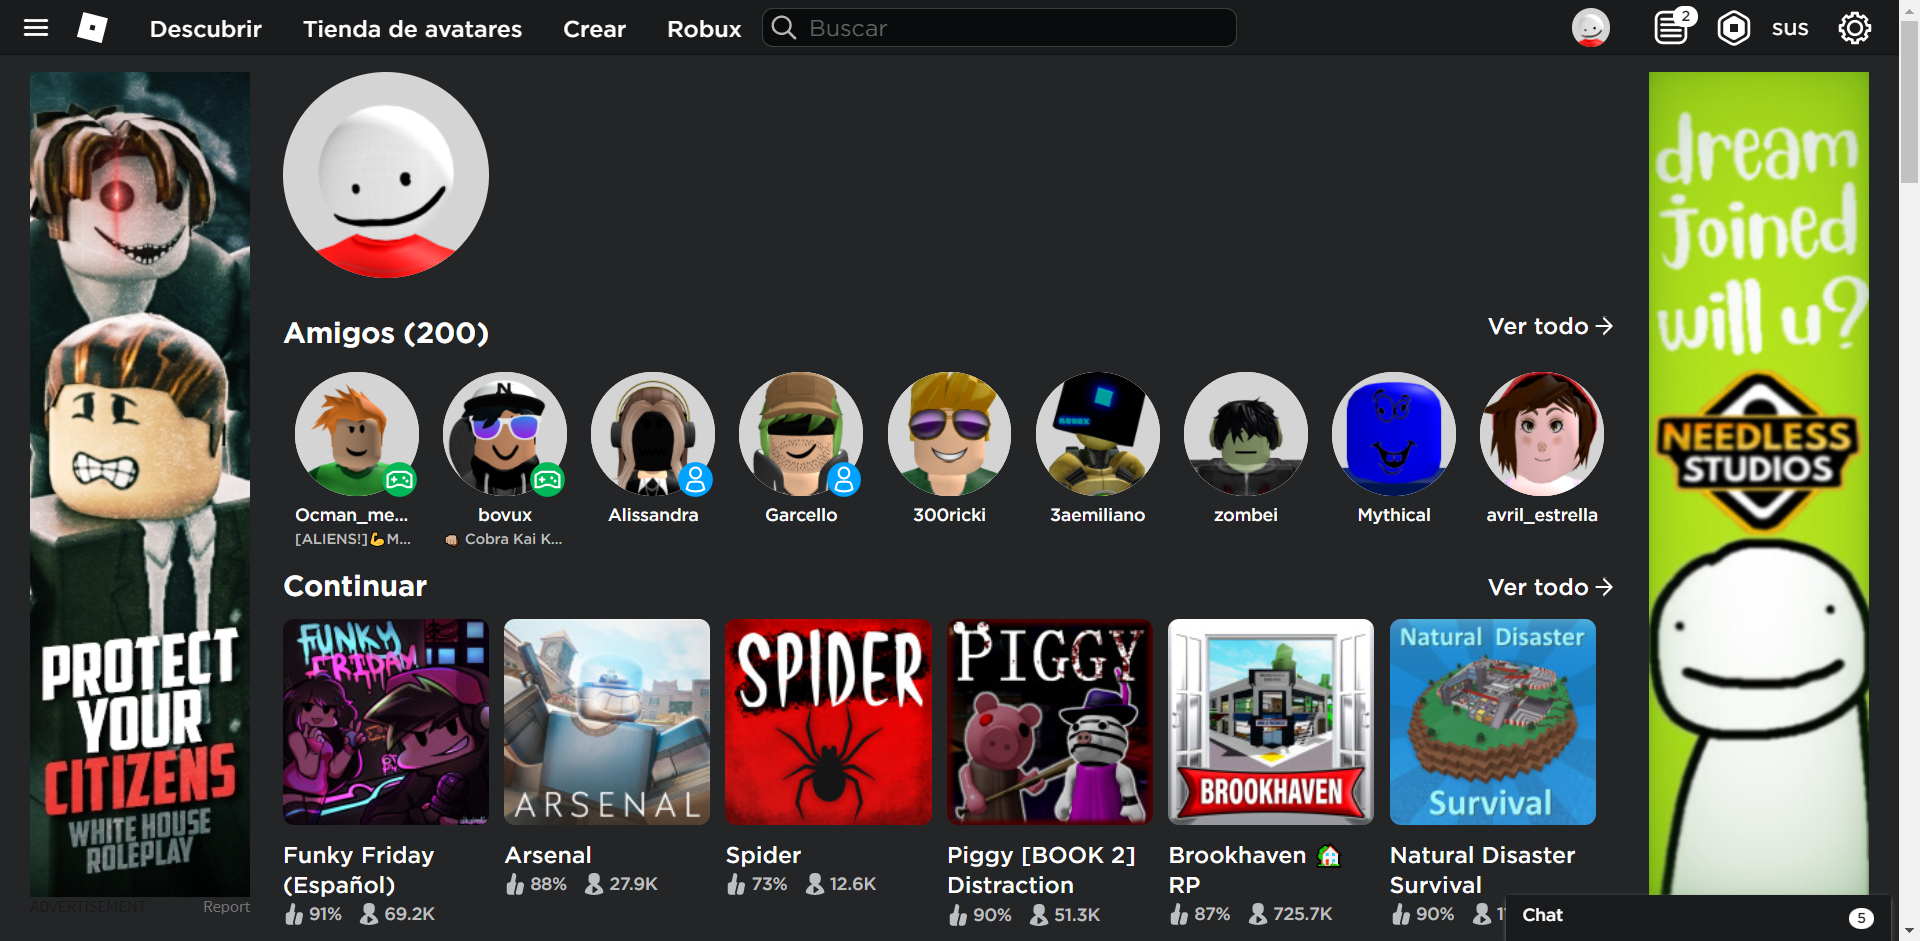This screenshot has height=941, width=1920.
Task: Click the Needless Studios ad banner
Action: click(1759, 484)
